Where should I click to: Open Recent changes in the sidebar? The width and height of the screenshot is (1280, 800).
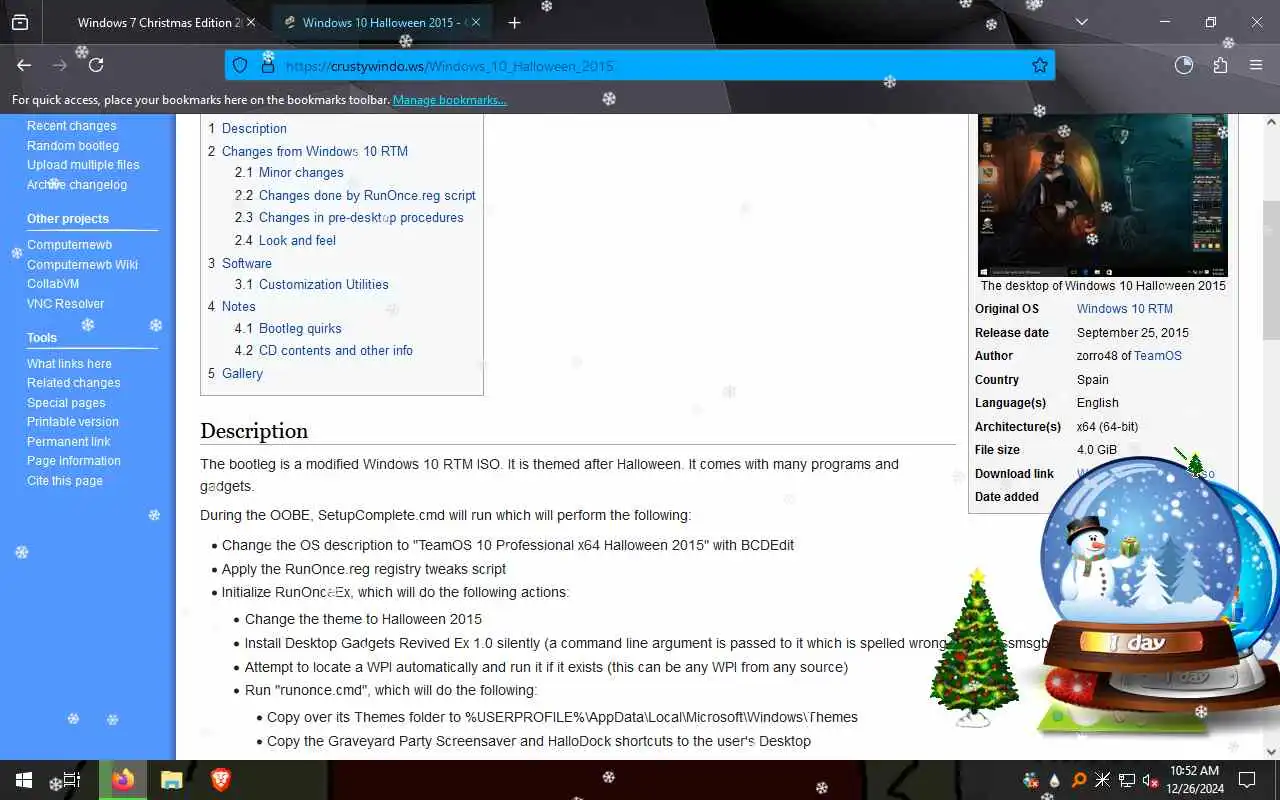click(72, 126)
